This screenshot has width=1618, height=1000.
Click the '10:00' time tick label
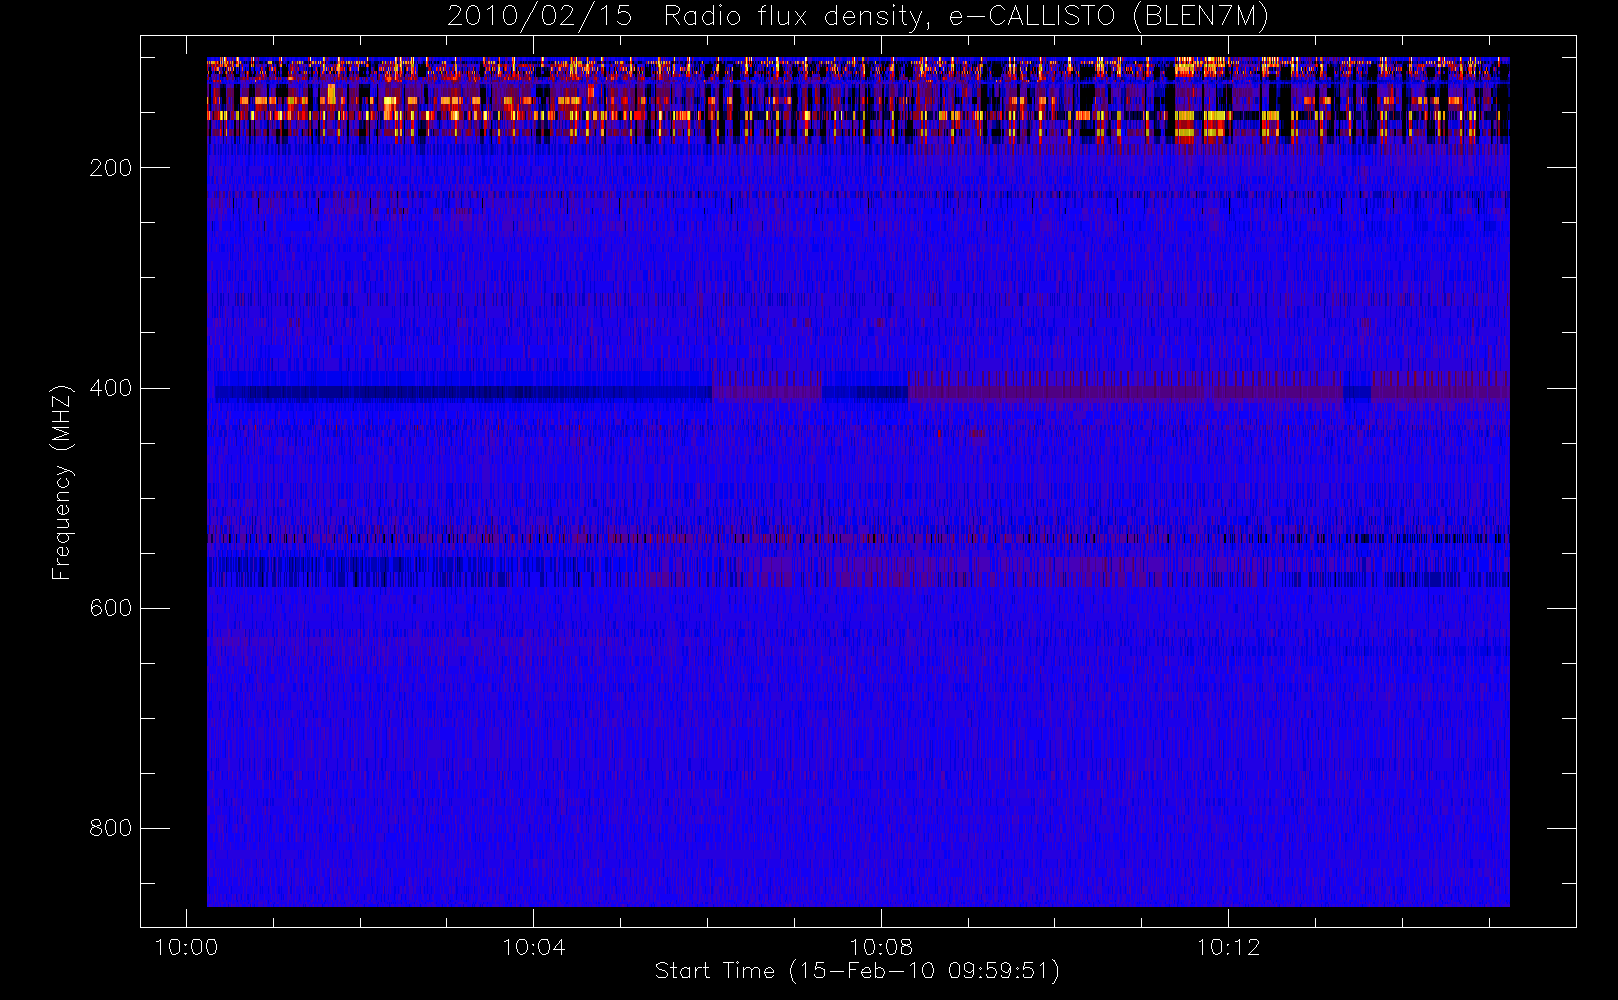pos(186,947)
